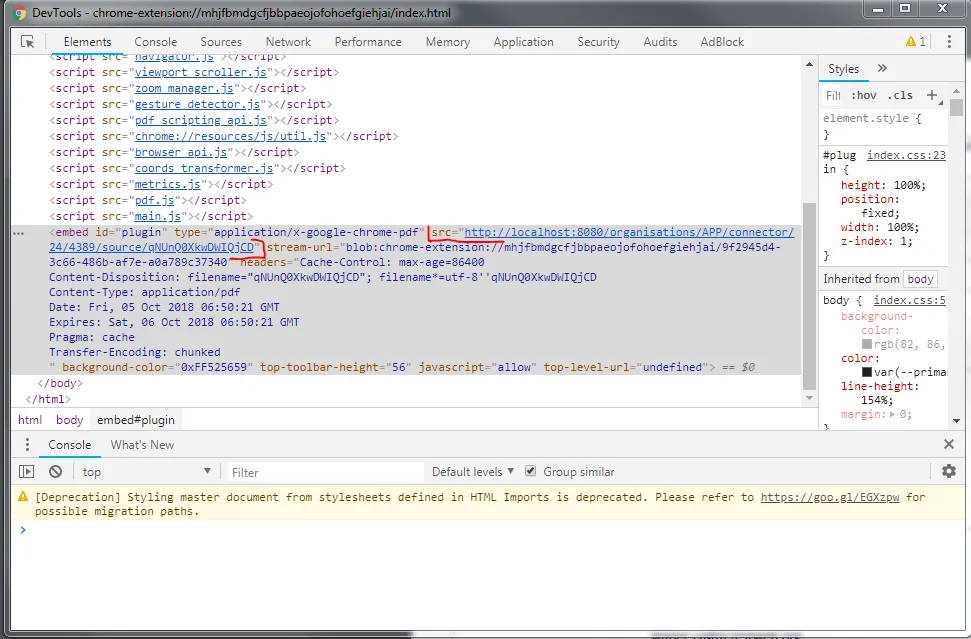Open the pdf.js script link
This screenshot has height=639, width=971.
155,201
